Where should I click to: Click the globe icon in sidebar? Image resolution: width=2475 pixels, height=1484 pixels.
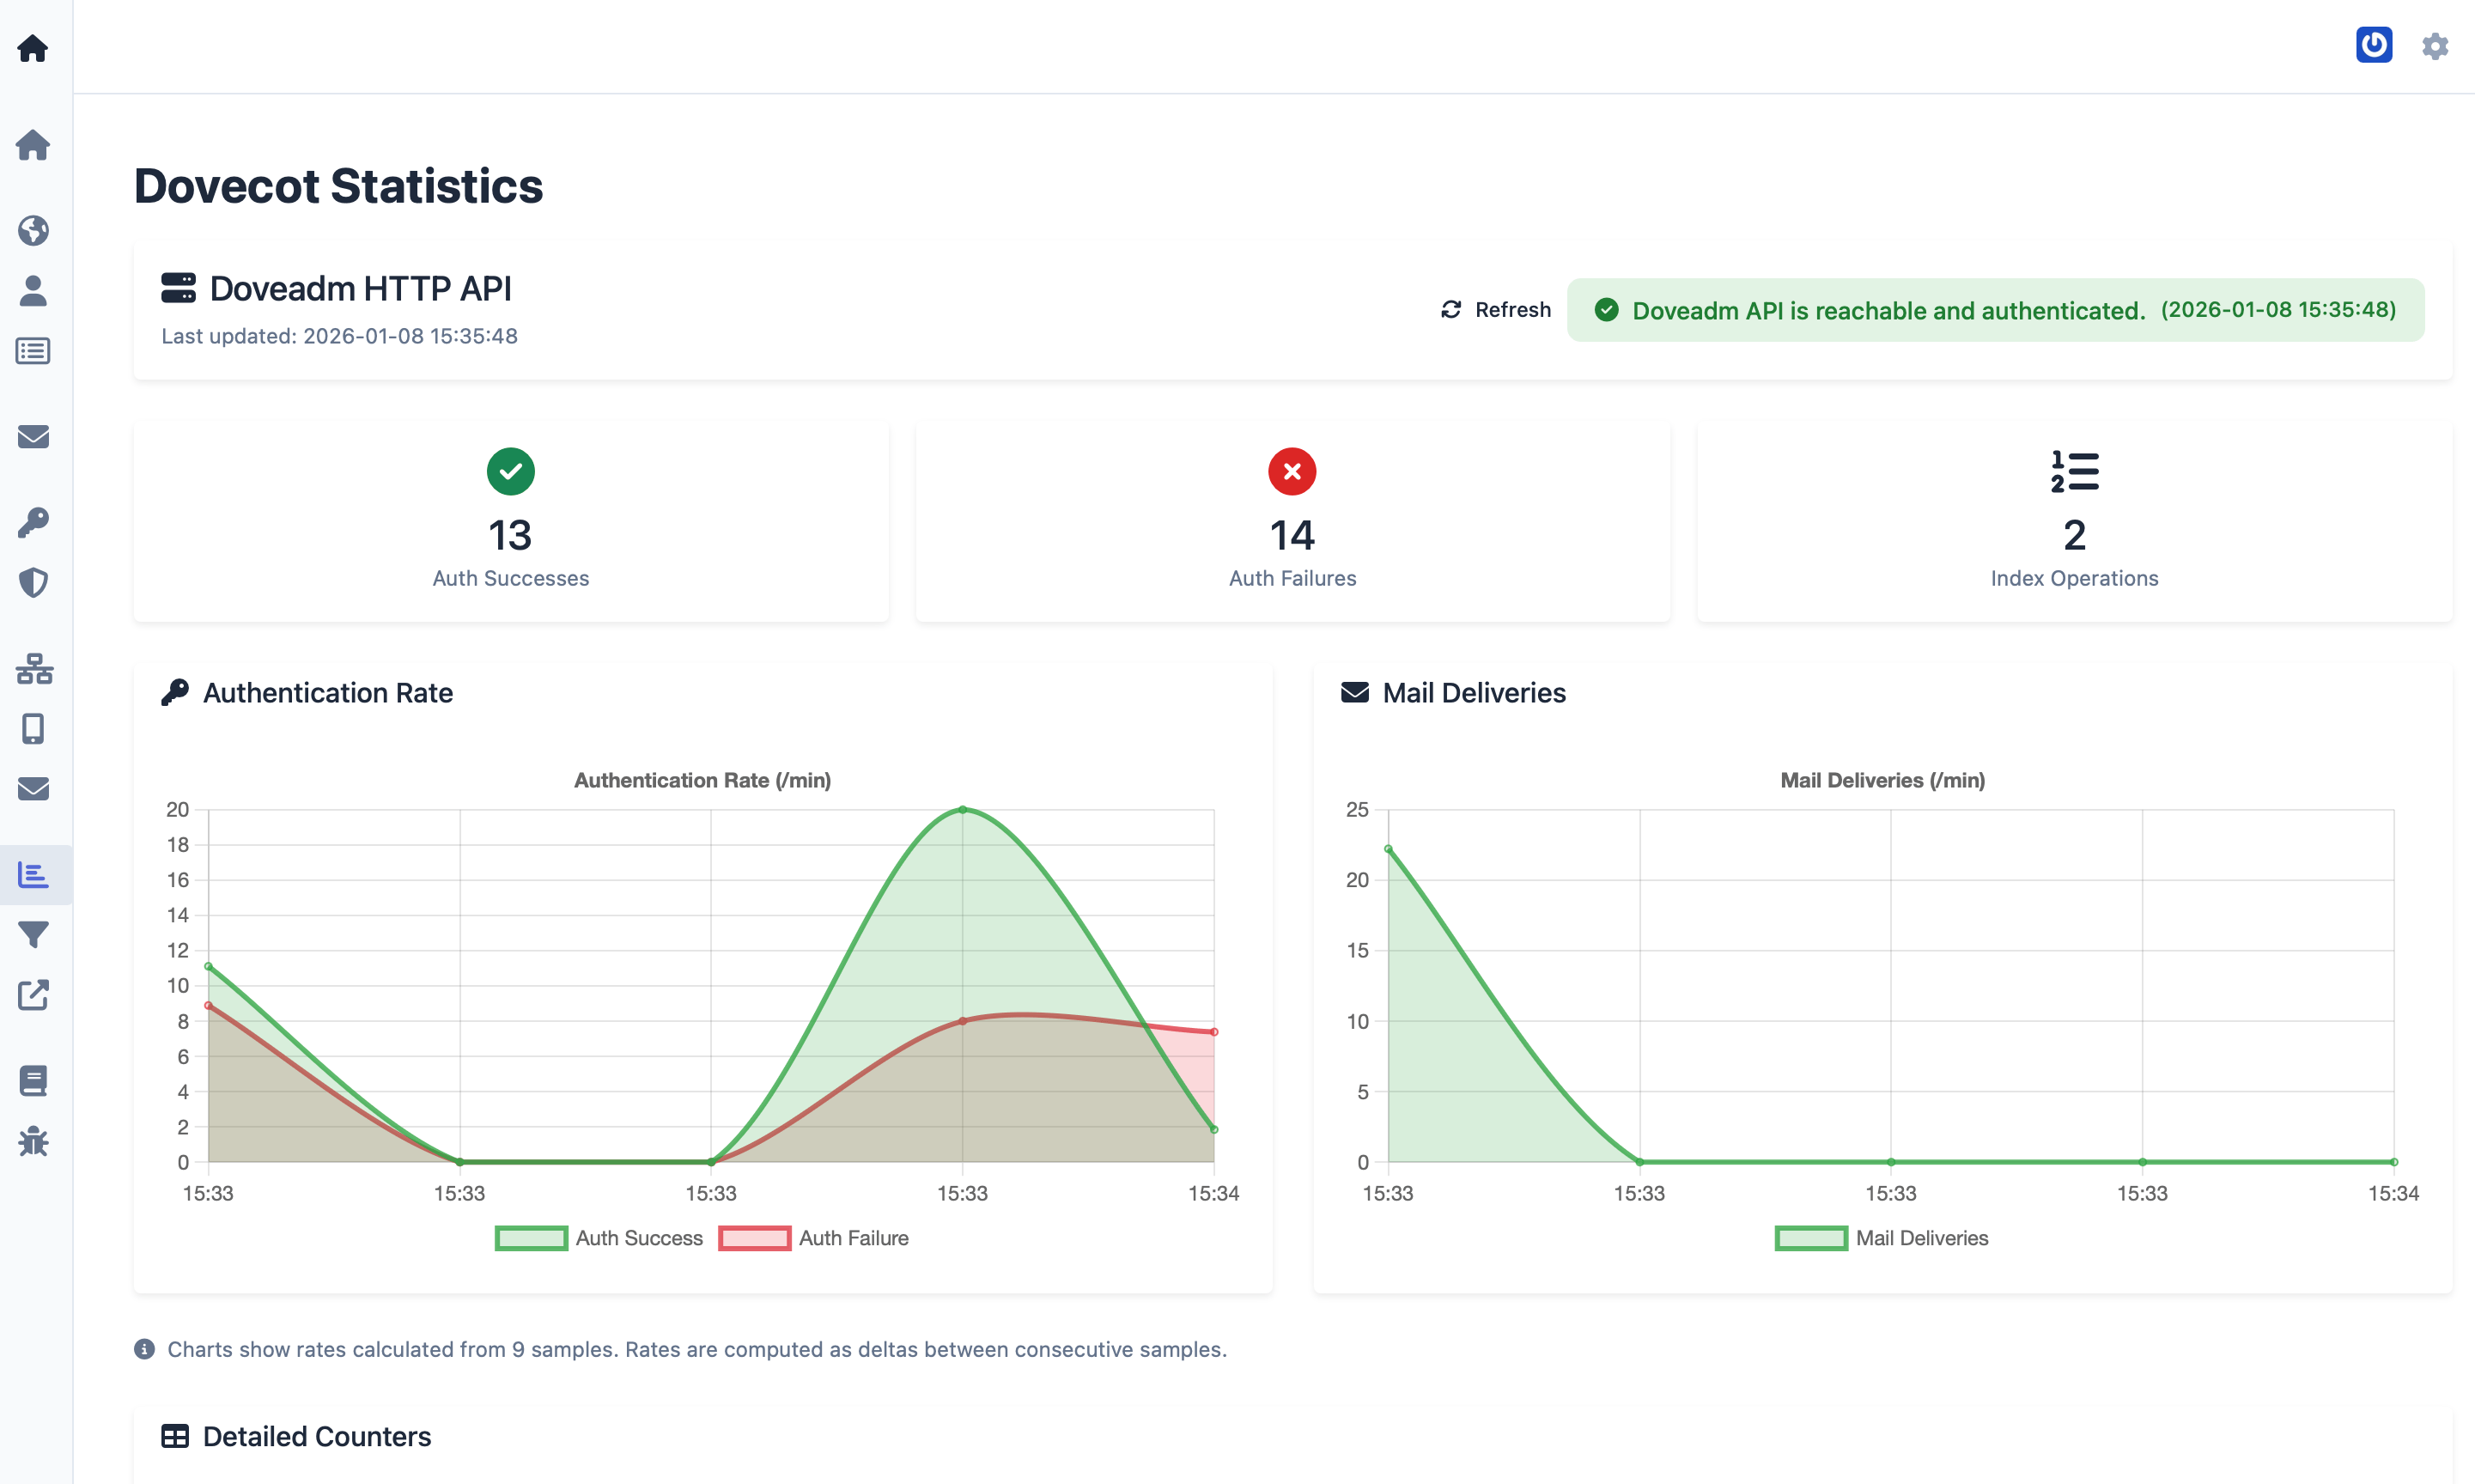click(x=33, y=231)
